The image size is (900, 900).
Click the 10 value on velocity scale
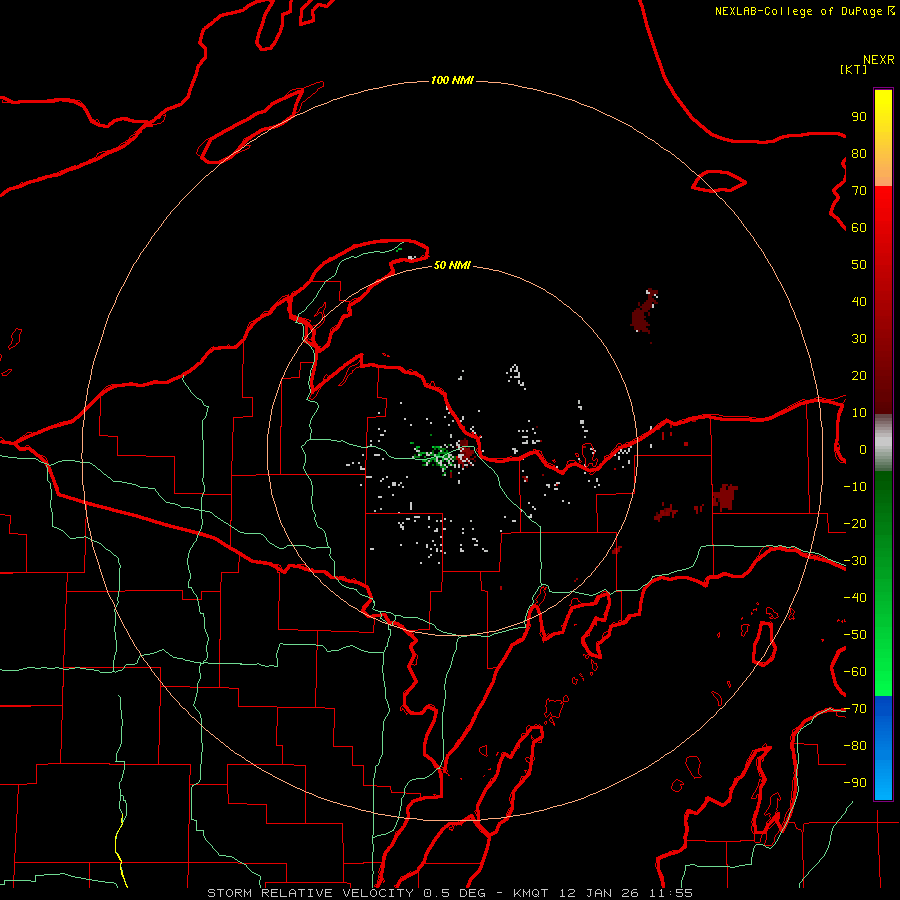pyautogui.click(x=859, y=413)
